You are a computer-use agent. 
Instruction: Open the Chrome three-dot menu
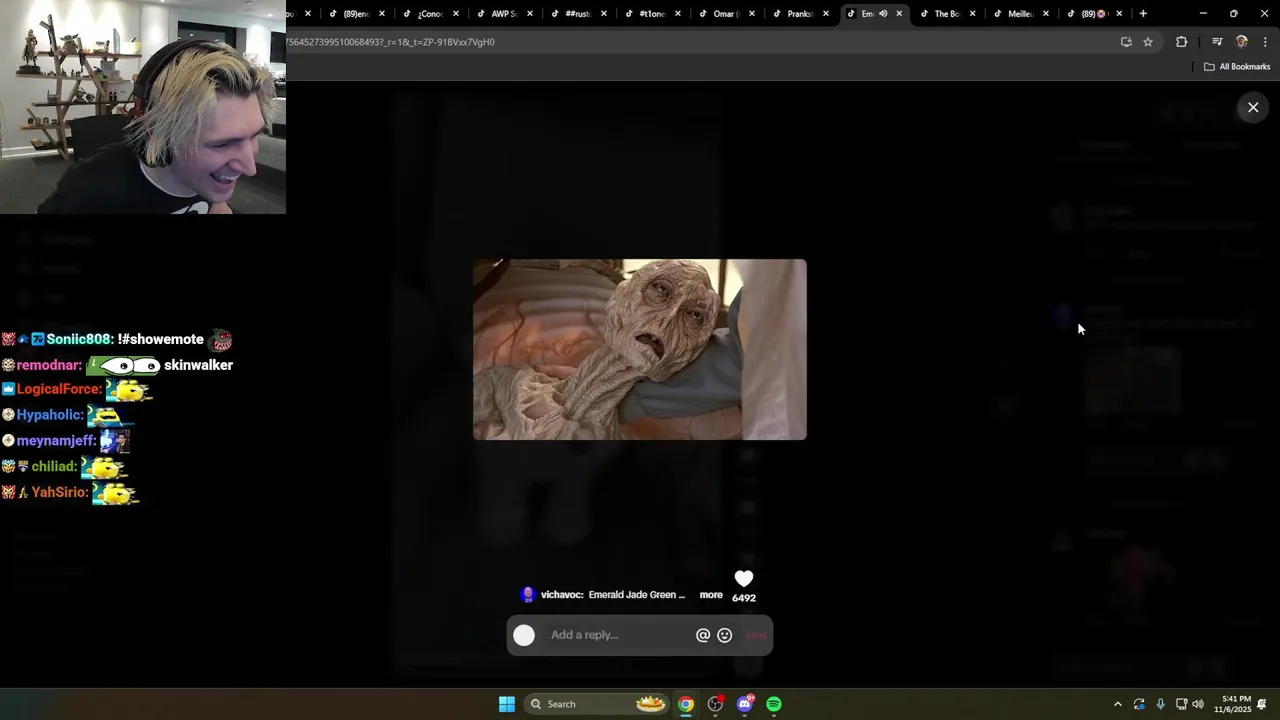click(1266, 42)
